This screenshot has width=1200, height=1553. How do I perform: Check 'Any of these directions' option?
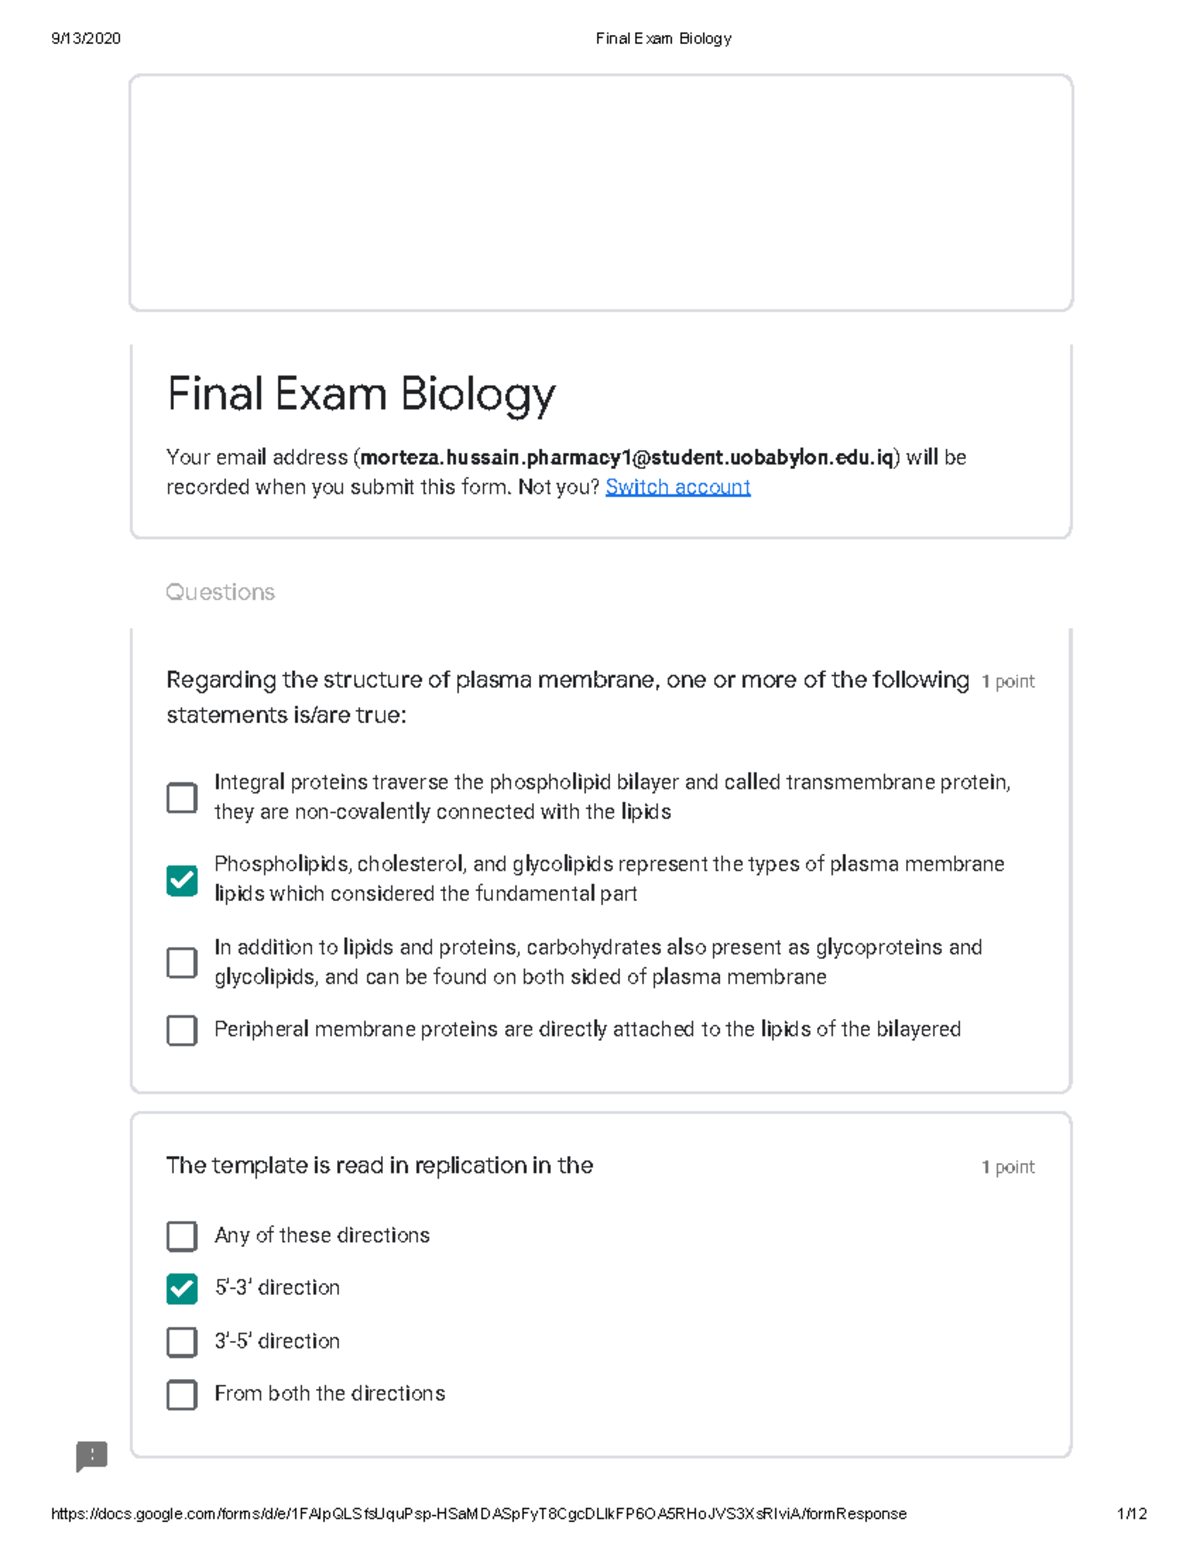pyautogui.click(x=181, y=1236)
